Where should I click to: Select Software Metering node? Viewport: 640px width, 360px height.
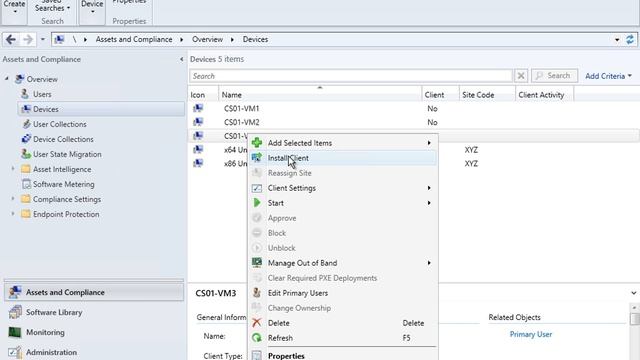point(63,184)
